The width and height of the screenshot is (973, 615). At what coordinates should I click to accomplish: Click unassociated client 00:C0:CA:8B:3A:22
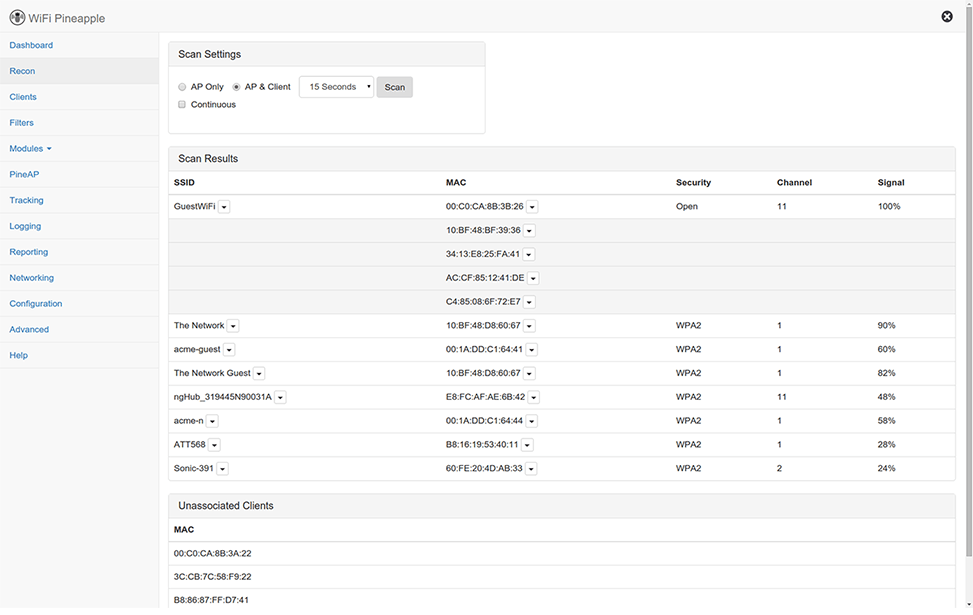212,554
